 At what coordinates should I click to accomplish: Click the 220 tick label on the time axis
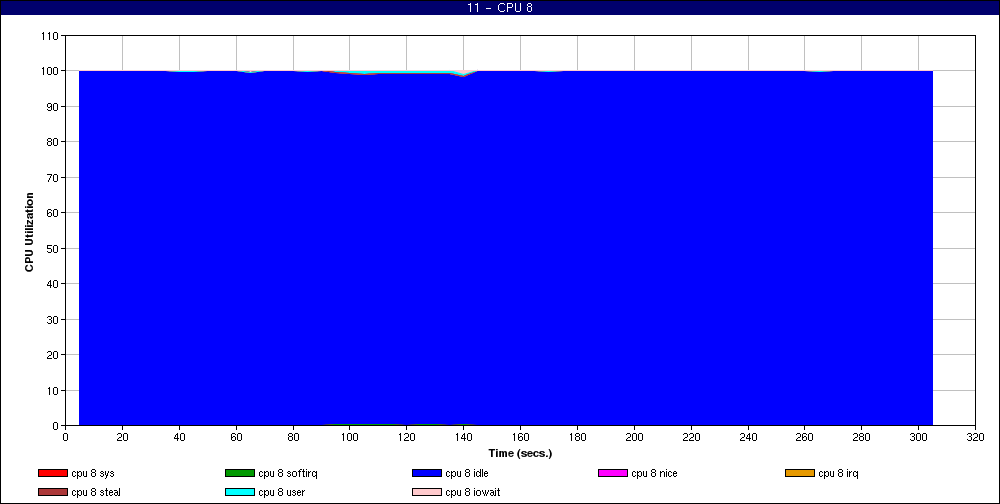tap(691, 437)
